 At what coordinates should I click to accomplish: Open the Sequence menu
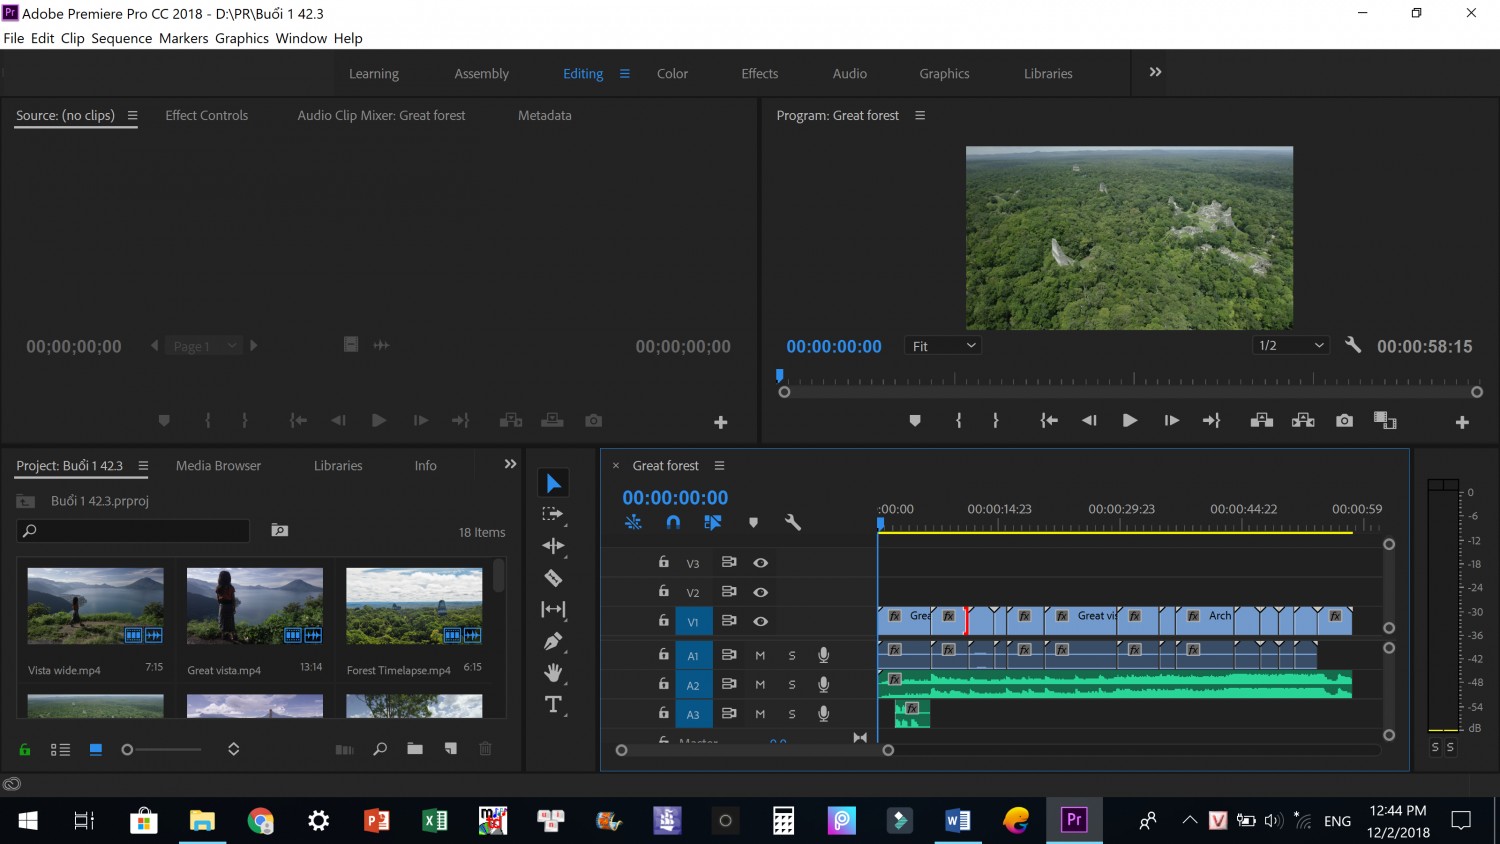(x=122, y=38)
